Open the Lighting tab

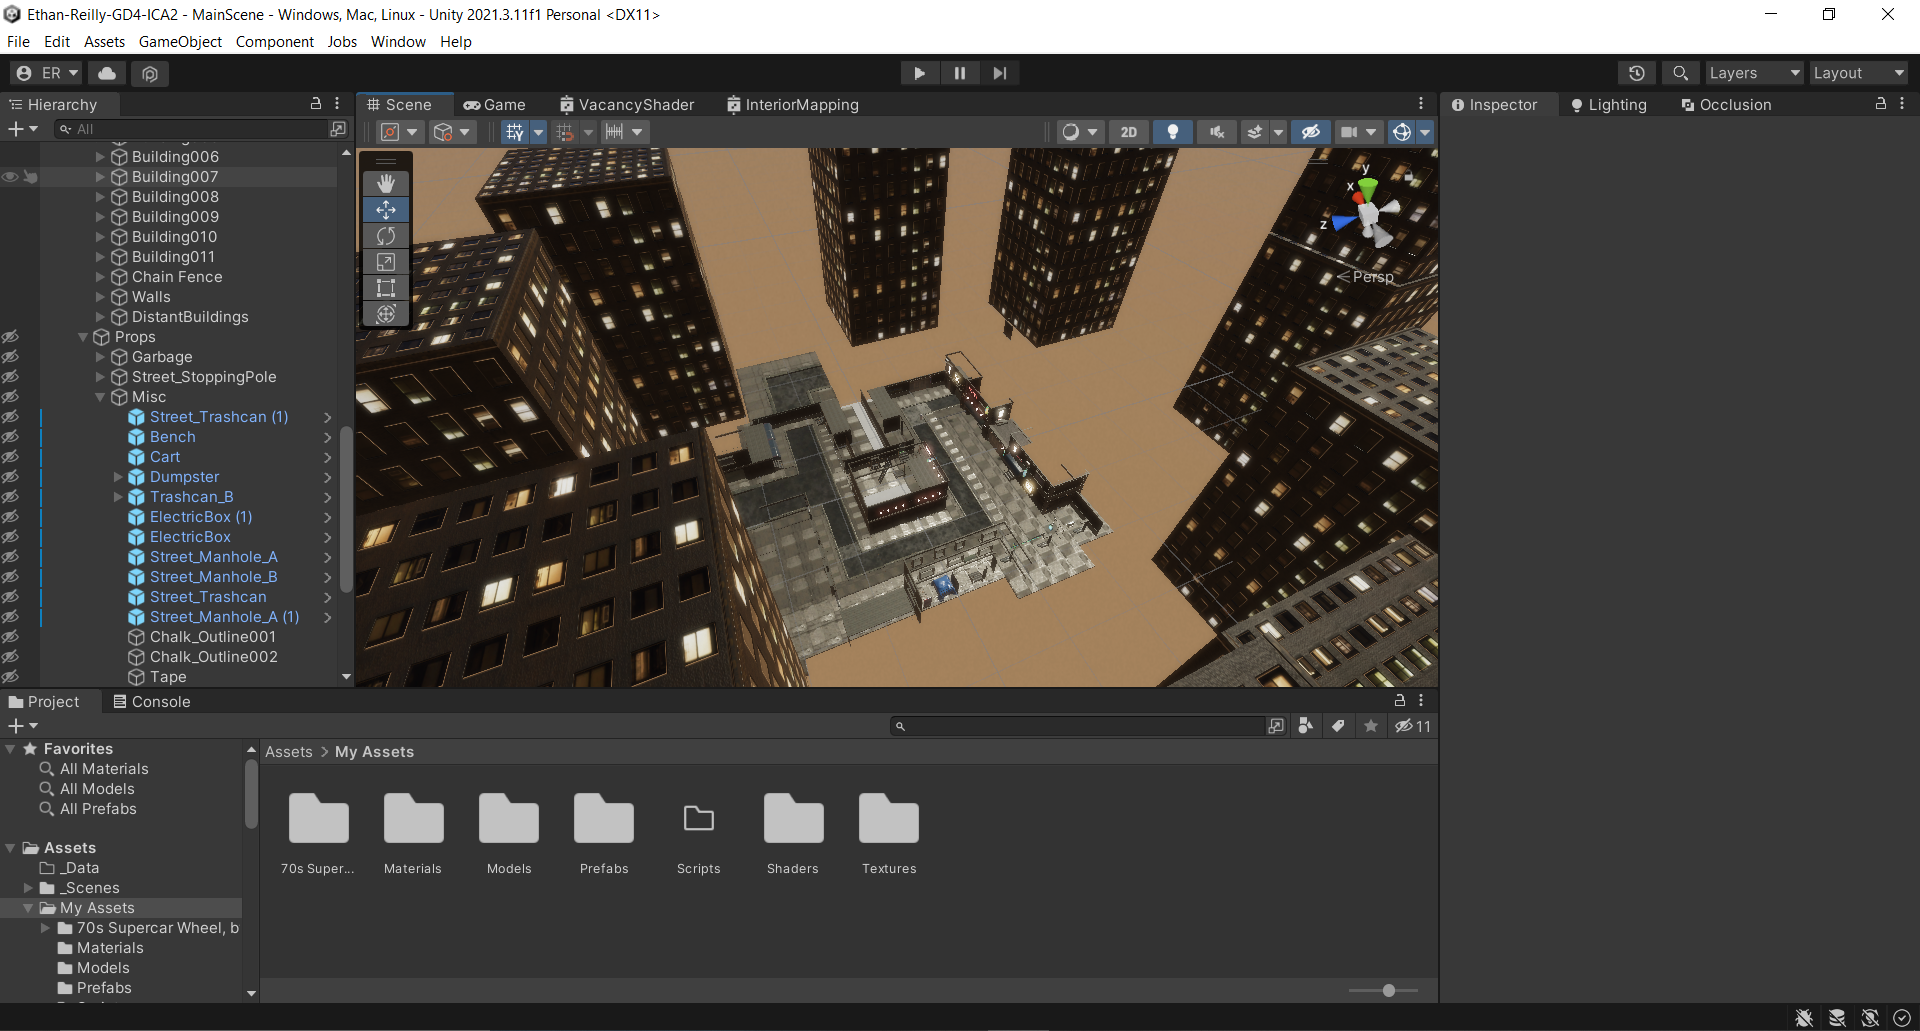click(1608, 105)
